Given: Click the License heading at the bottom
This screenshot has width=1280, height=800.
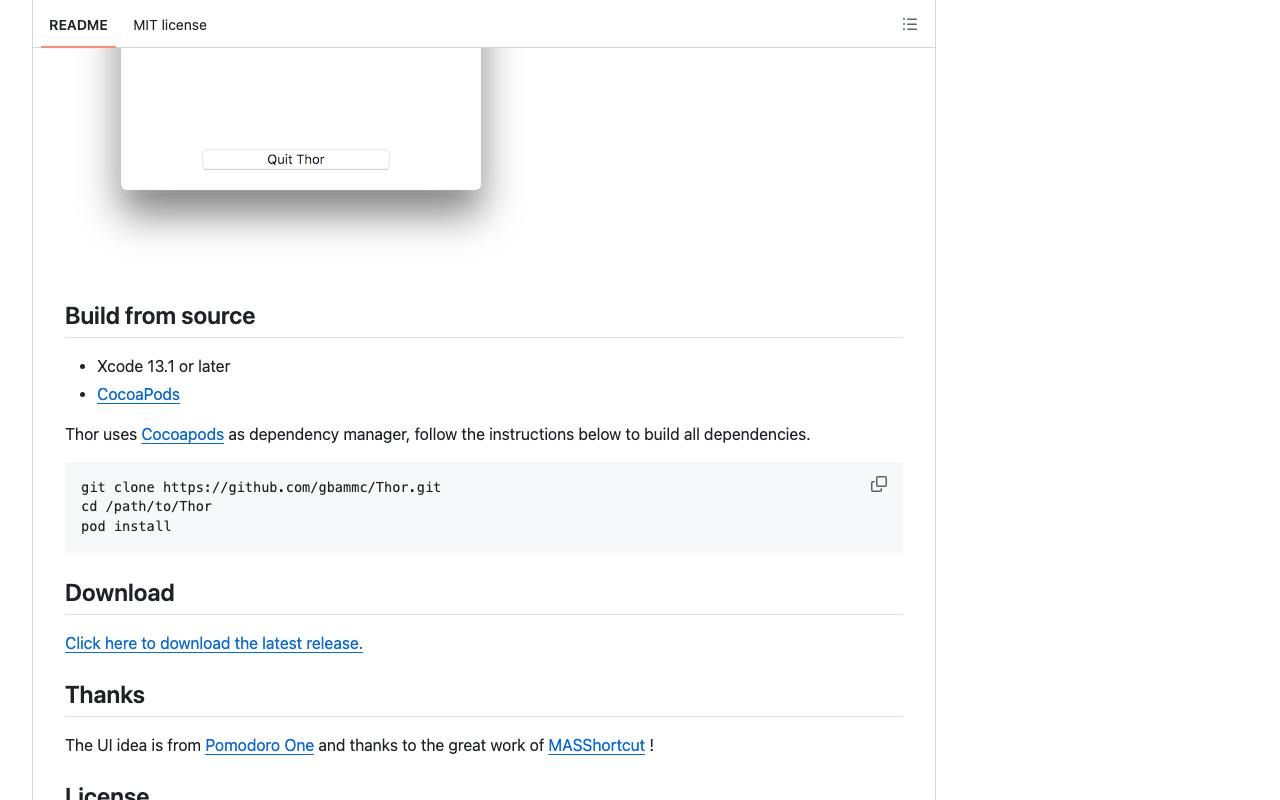Looking at the screenshot, I should point(107,792).
